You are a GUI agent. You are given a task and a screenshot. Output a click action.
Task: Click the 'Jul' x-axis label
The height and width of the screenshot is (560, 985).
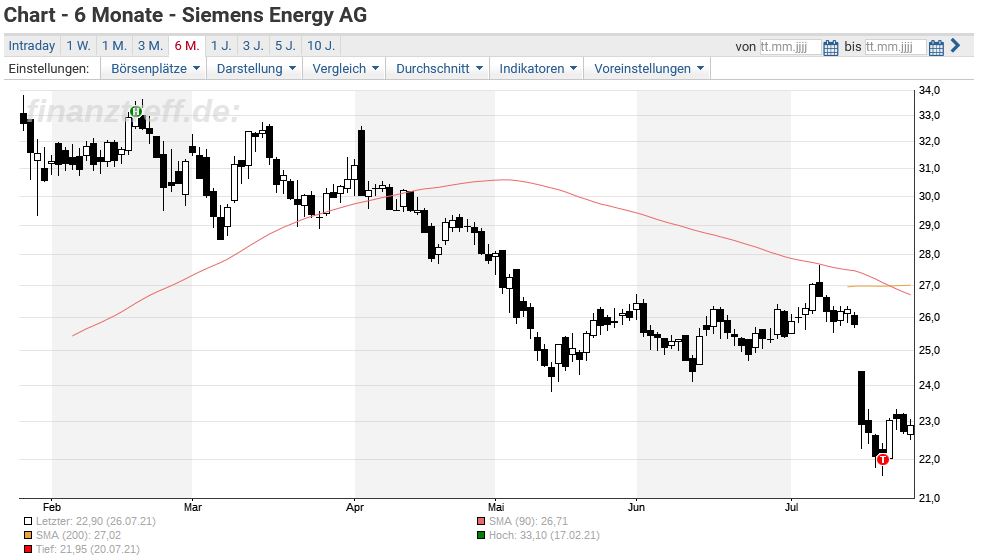pyautogui.click(x=792, y=507)
